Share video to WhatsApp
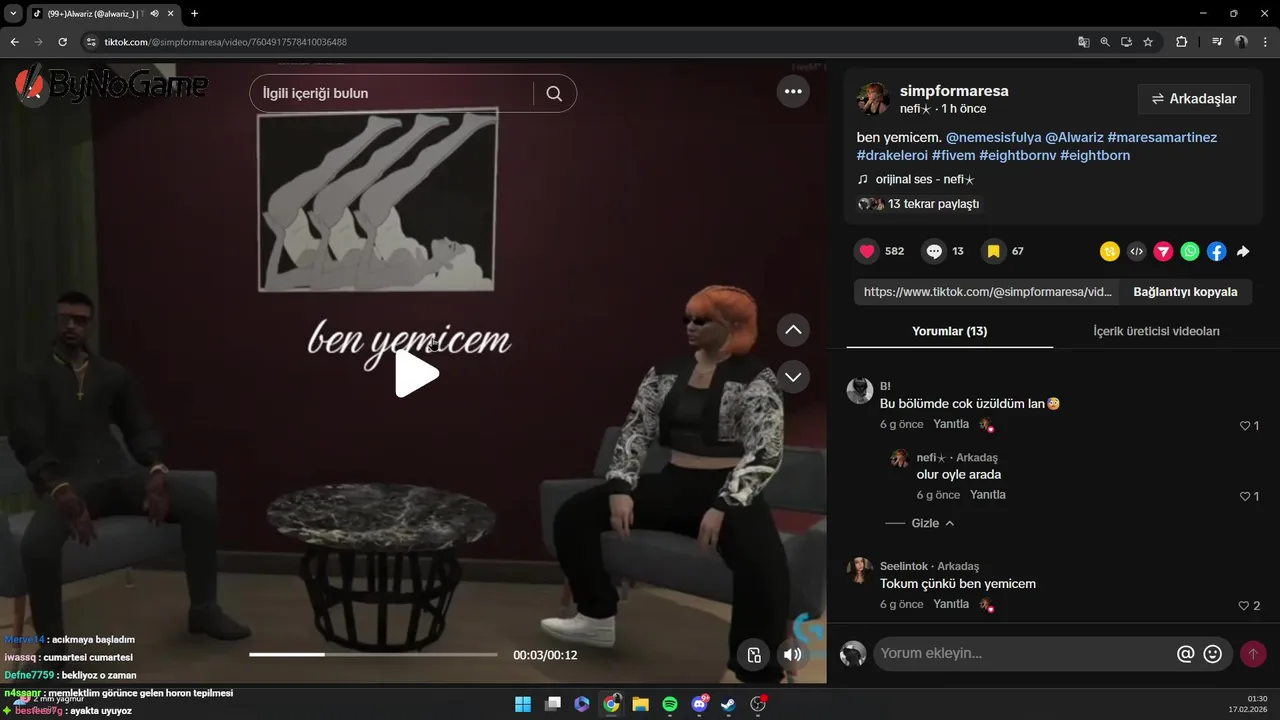The height and width of the screenshot is (720, 1280). point(1189,252)
